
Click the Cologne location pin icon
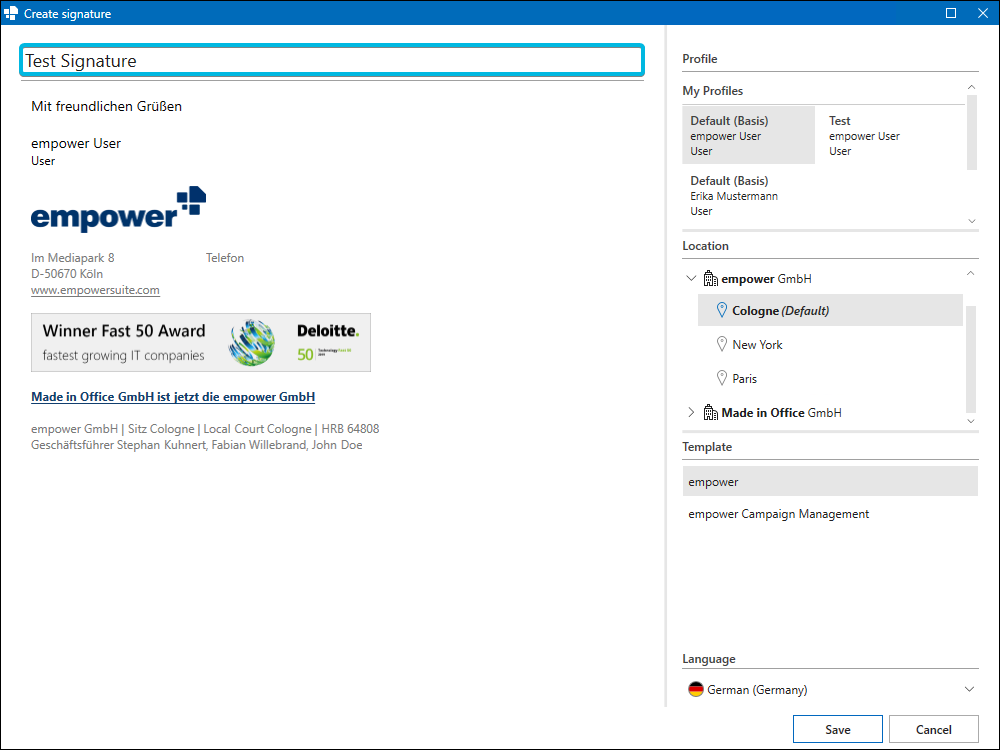click(722, 311)
